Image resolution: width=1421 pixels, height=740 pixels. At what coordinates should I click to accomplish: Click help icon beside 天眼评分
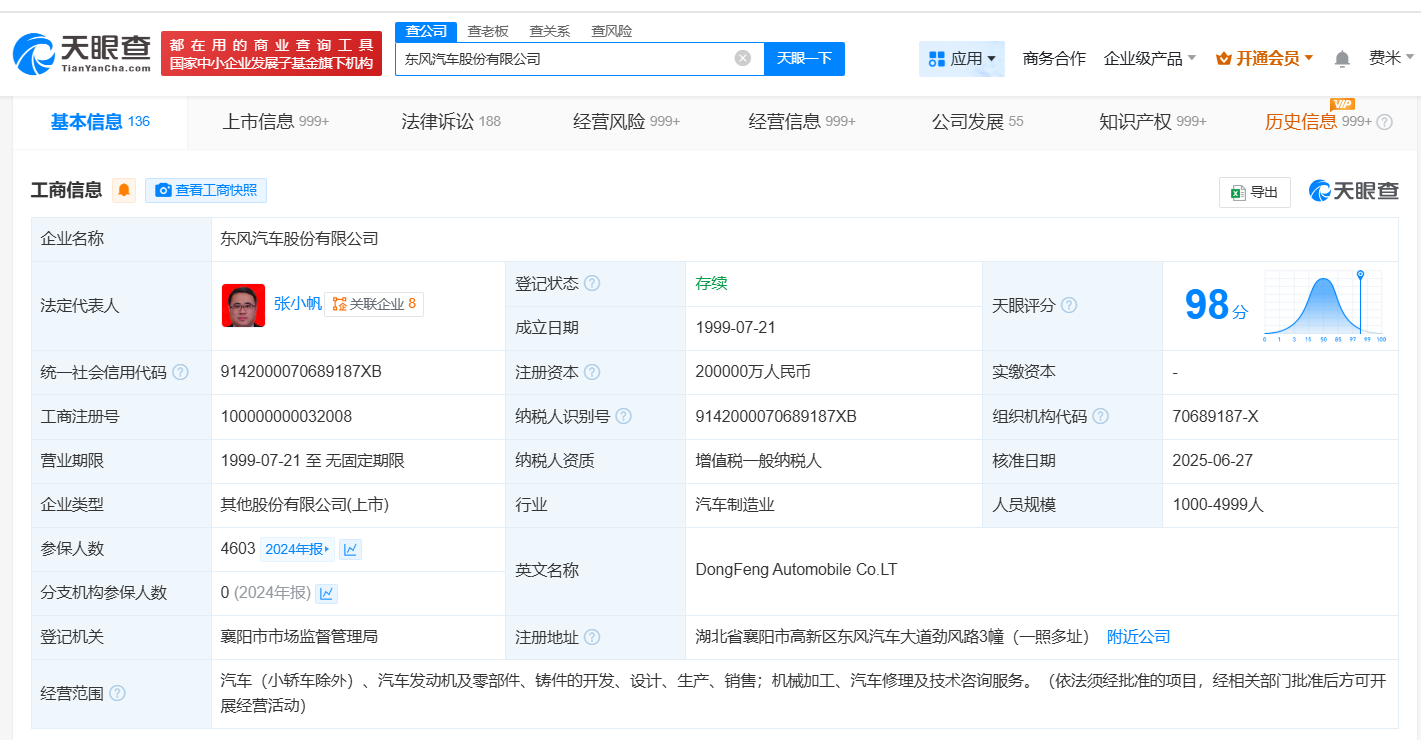(1068, 305)
